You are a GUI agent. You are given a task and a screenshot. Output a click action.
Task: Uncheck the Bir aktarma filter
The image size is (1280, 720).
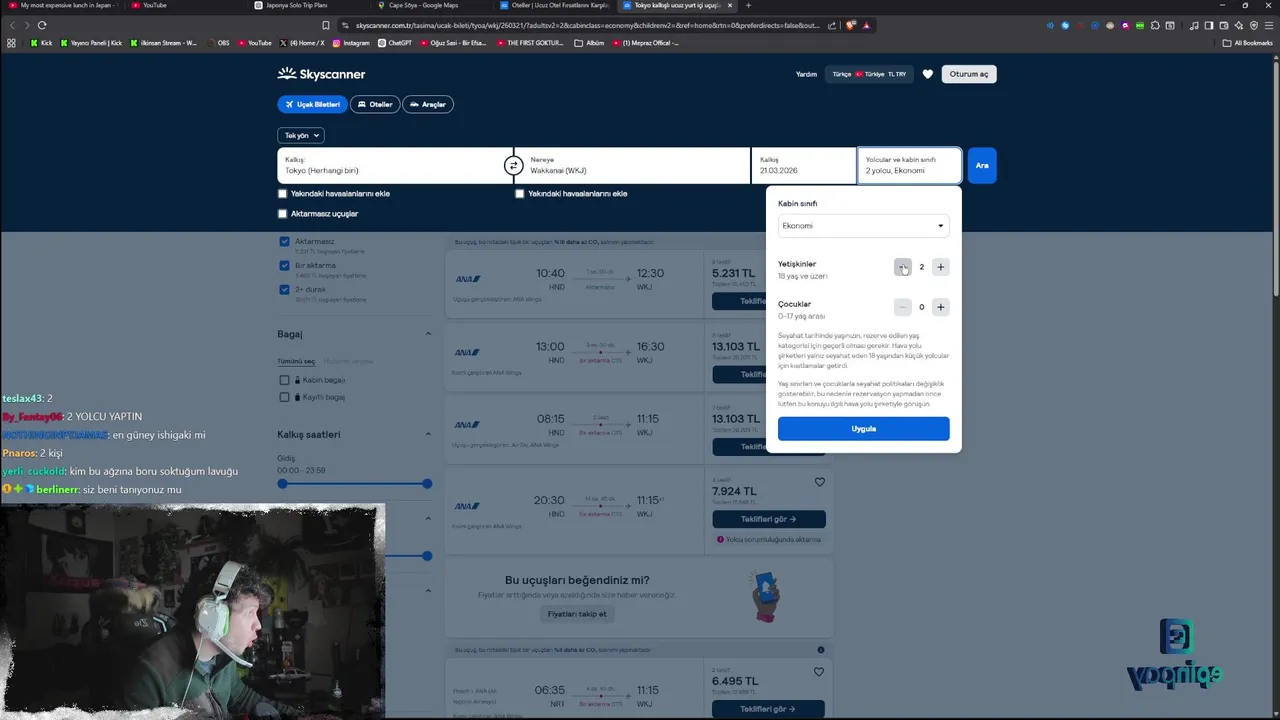285,266
